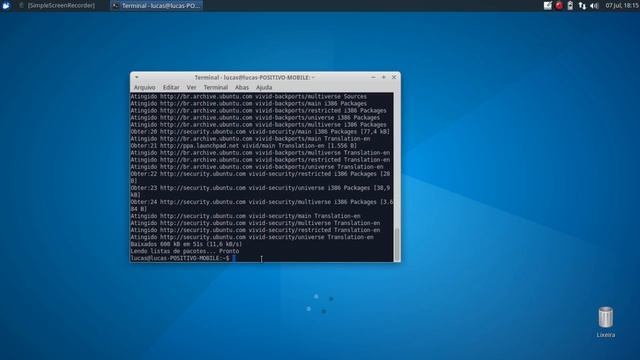Open the volume speaker indicator
Image resolution: width=640 pixels, height=360 pixels.
(x=594, y=5)
